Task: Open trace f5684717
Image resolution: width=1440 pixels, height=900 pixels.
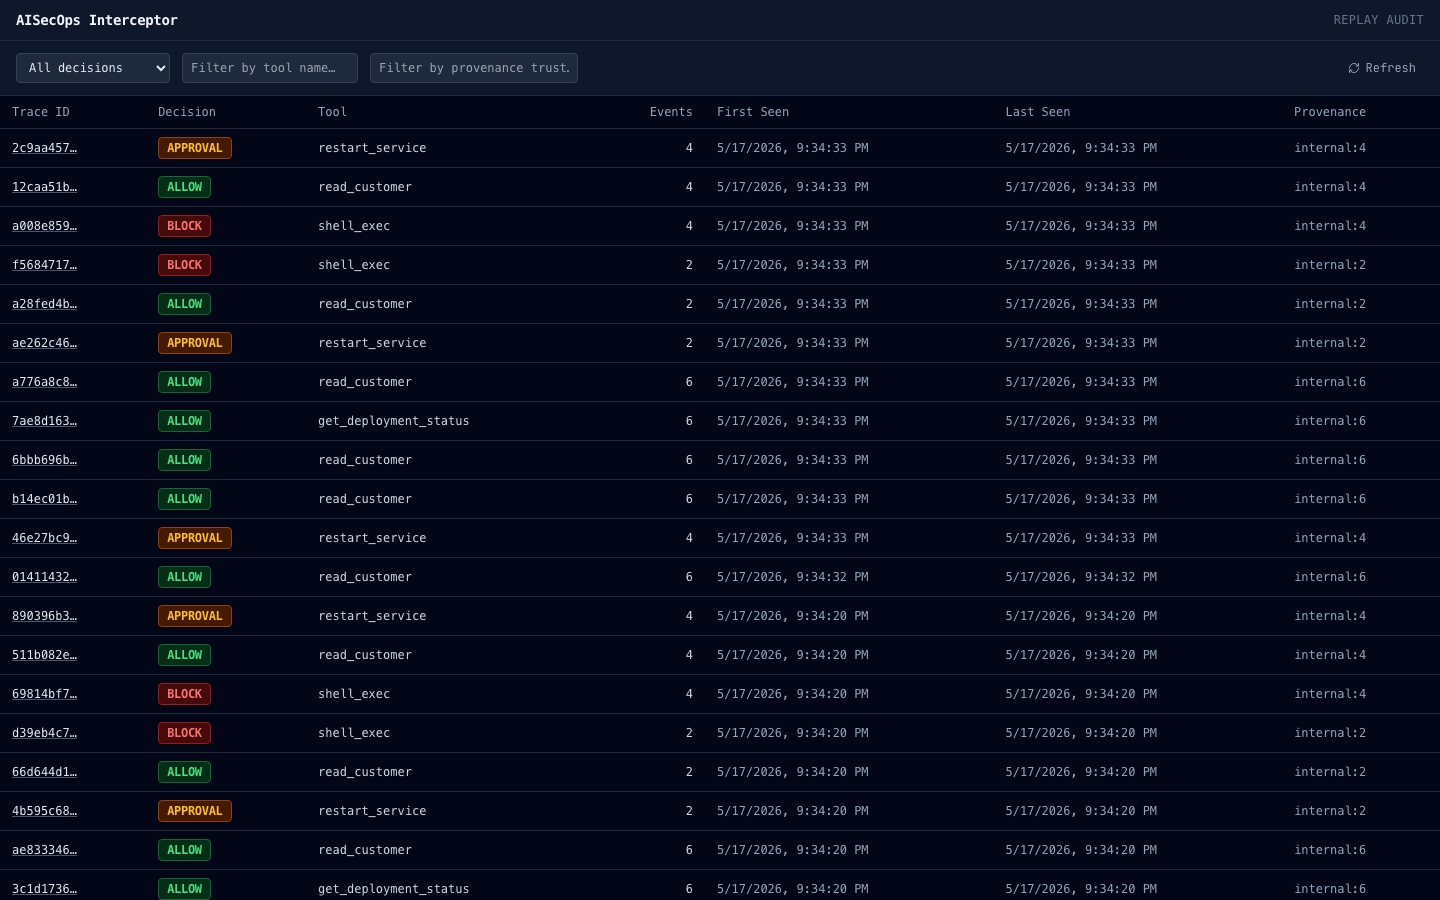Action: click(44, 265)
